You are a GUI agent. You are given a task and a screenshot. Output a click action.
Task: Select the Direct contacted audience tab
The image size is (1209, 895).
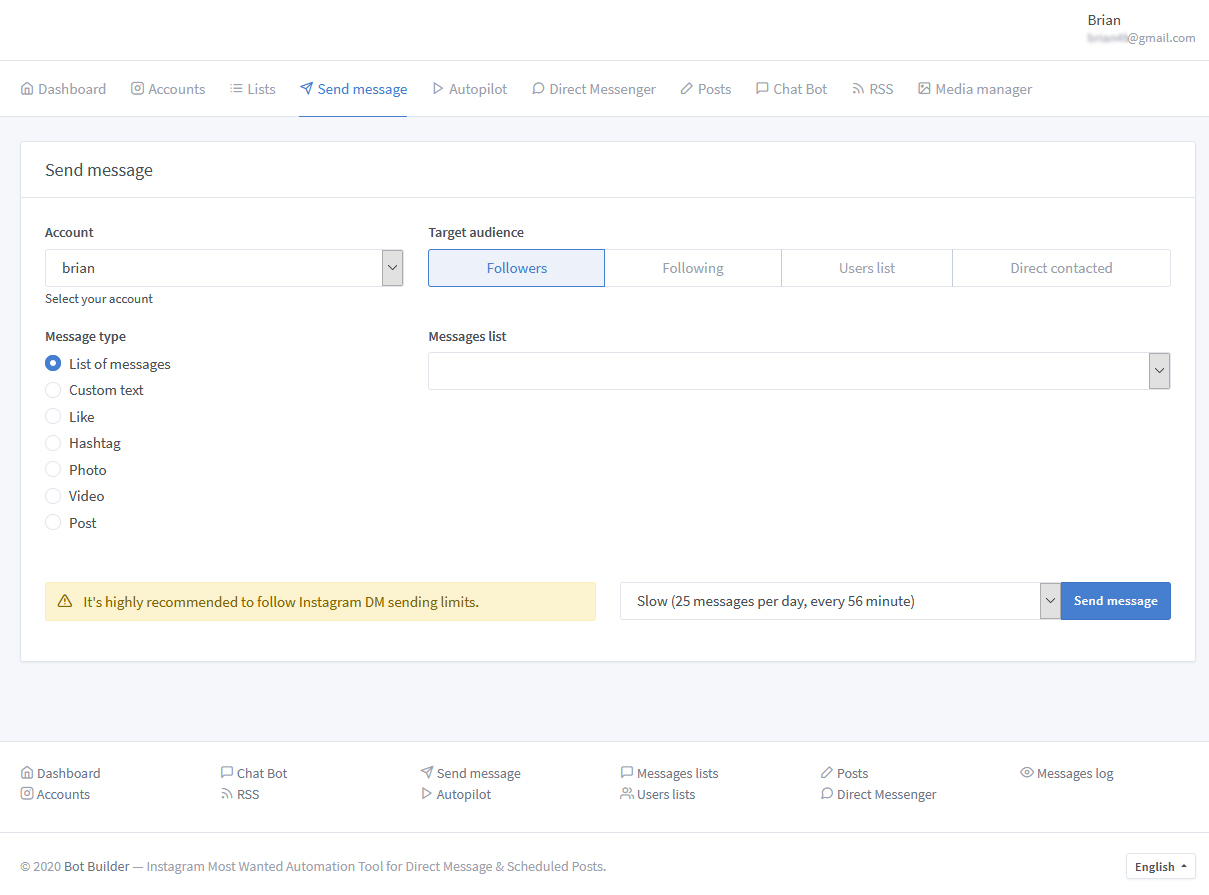pos(1061,268)
